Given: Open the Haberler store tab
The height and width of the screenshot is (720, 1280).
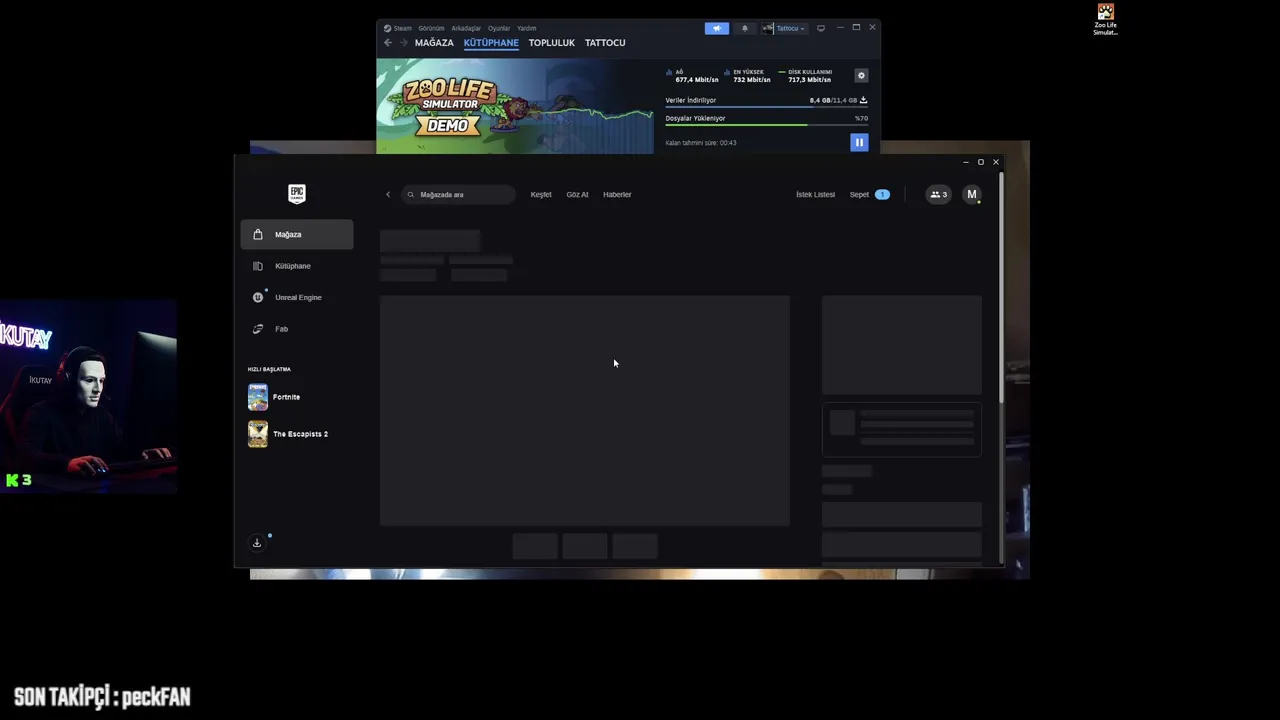Looking at the screenshot, I should [x=617, y=194].
